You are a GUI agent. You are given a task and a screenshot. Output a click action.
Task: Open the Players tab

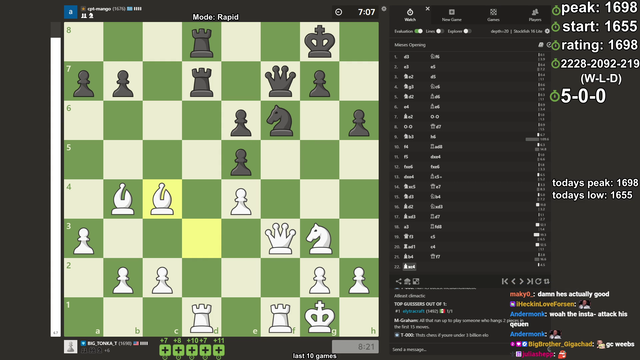coord(535,15)
